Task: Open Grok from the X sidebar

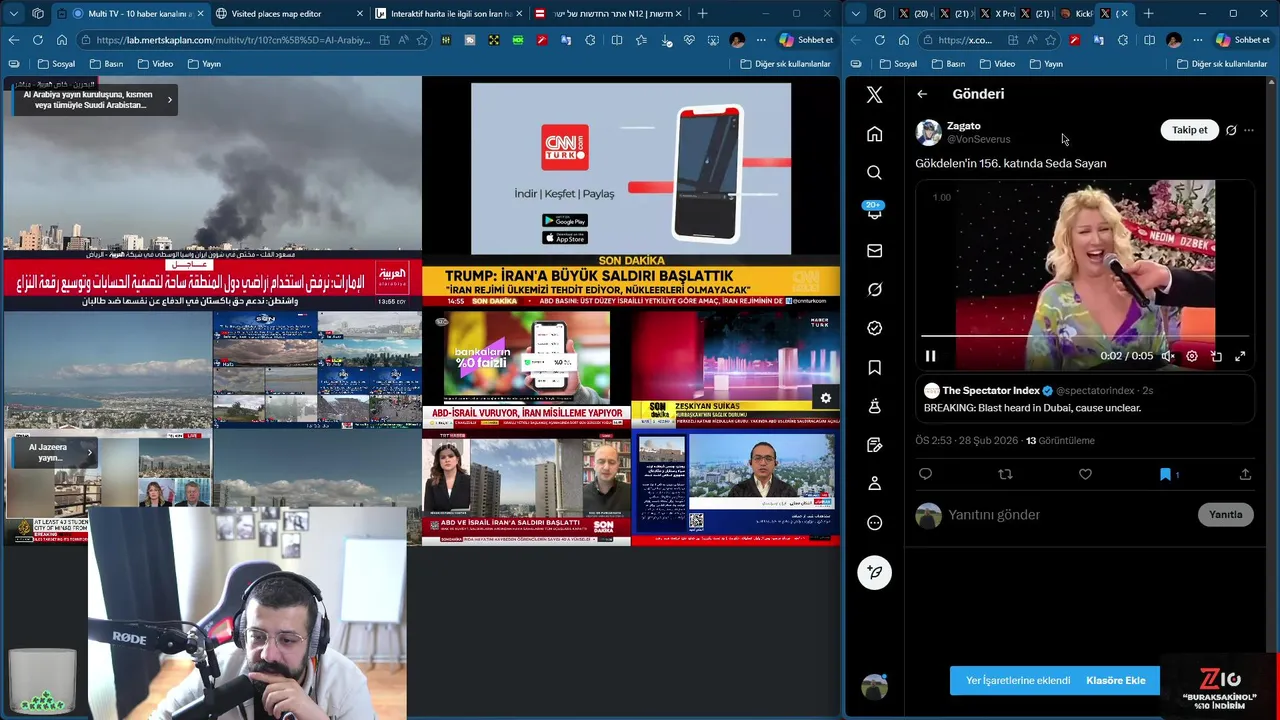Action: click(x=874, y=290)
